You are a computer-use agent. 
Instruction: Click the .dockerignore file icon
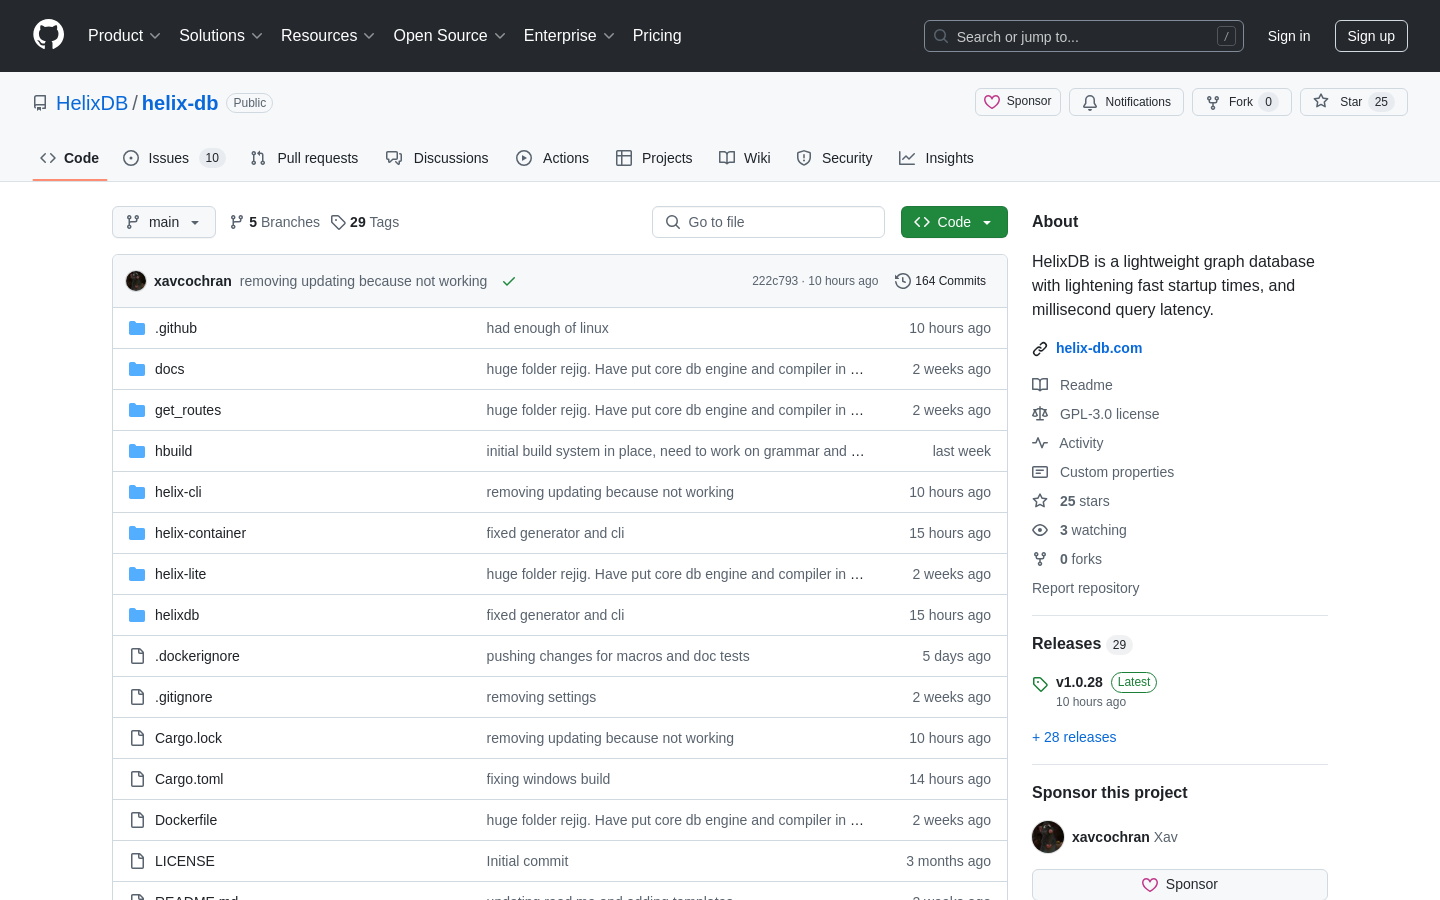point(137,656)
